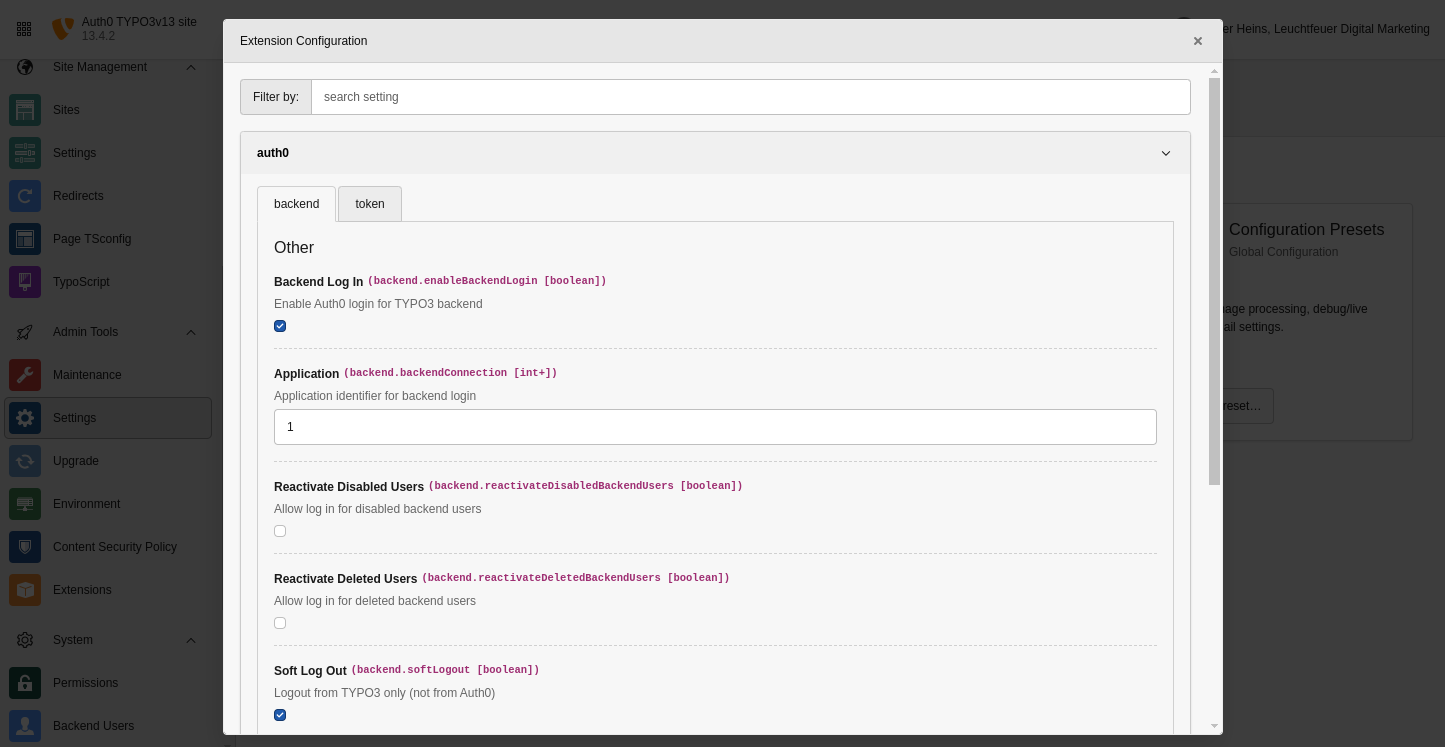Click the Application setting label

[307, 374]
